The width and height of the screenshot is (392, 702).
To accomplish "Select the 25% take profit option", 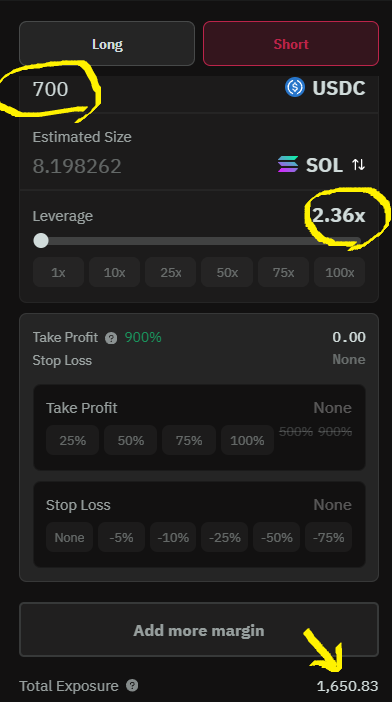I will [72, 441].
